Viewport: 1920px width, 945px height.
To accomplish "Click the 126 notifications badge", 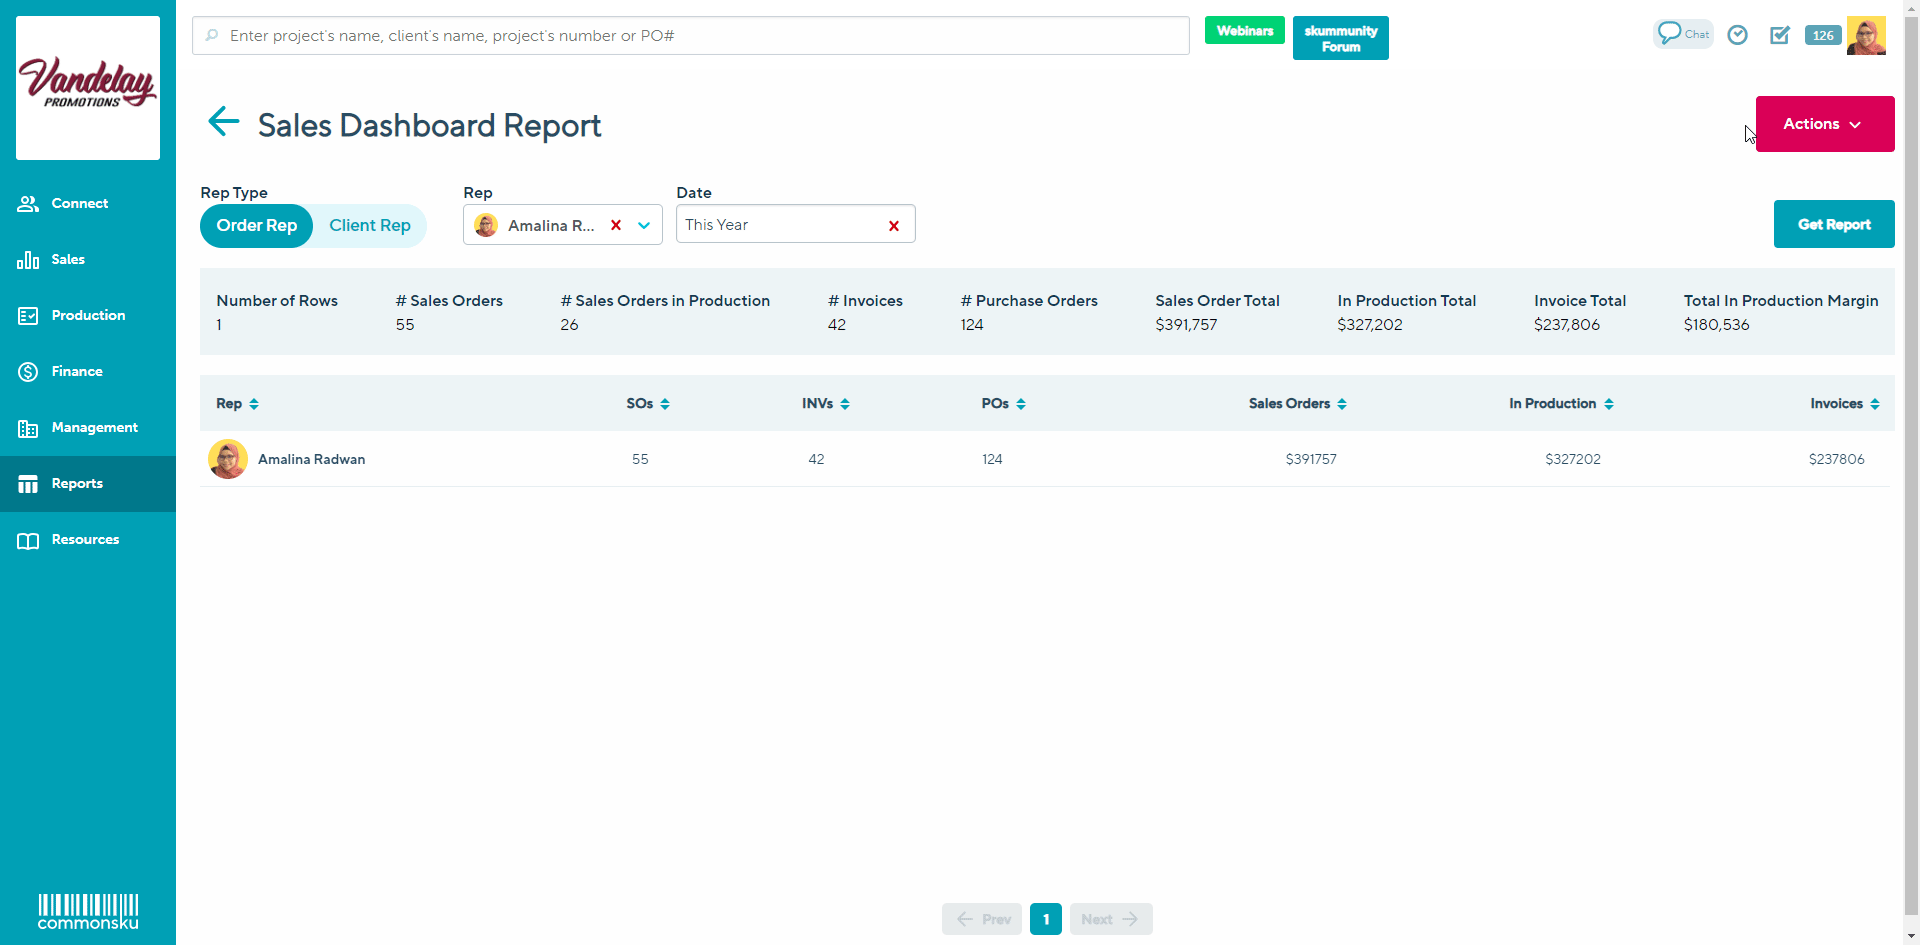I will click(x=1822, y=35).
